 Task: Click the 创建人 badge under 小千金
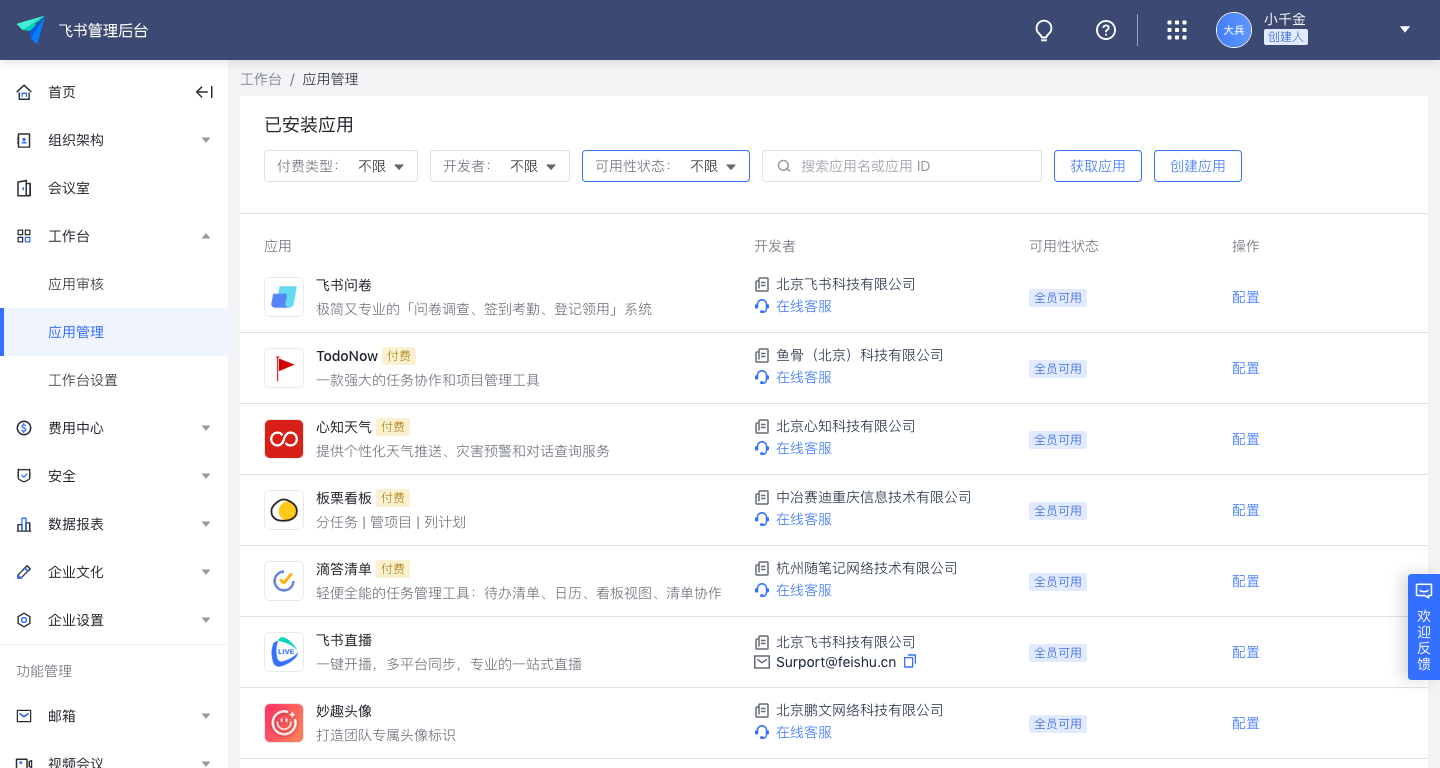tap(1285, 37)
